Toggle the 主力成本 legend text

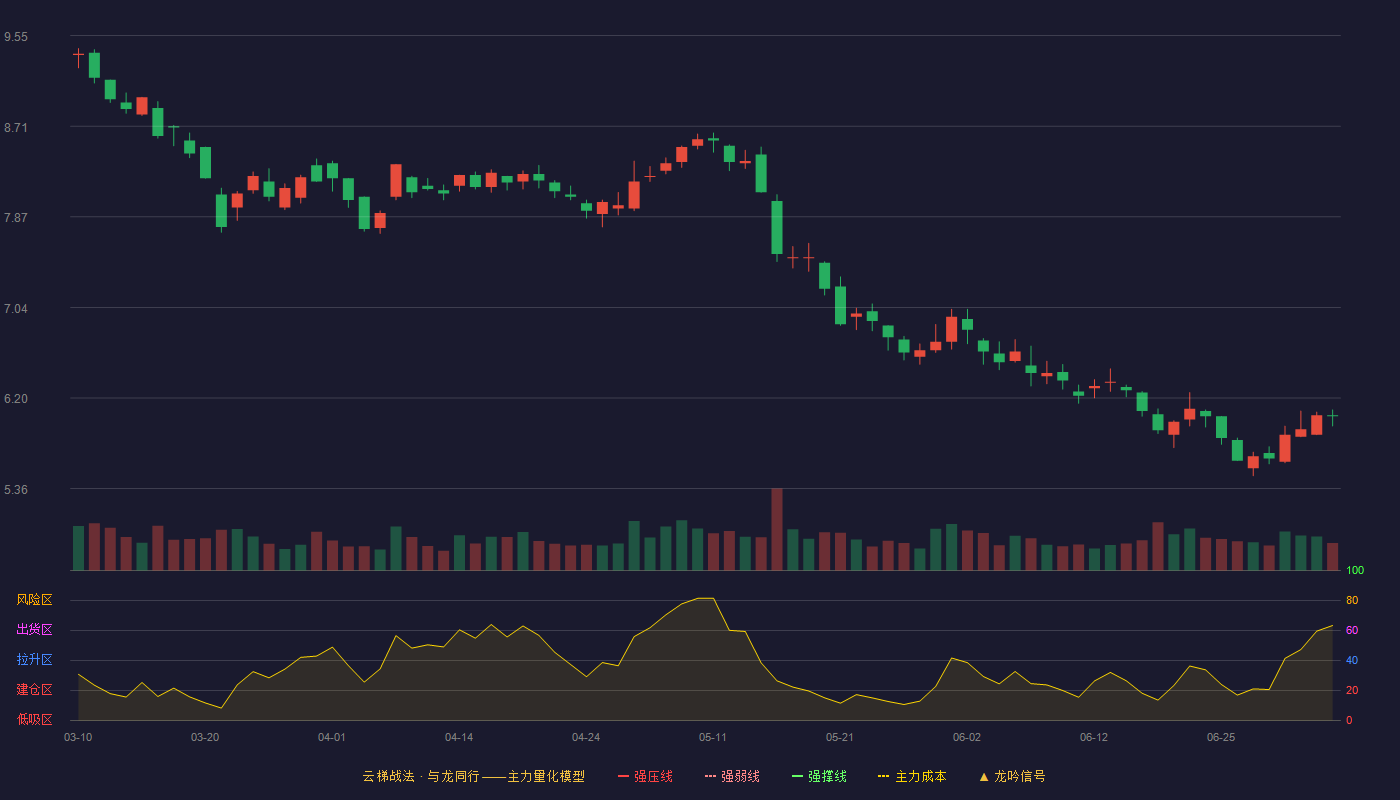[x=920, y=776]
